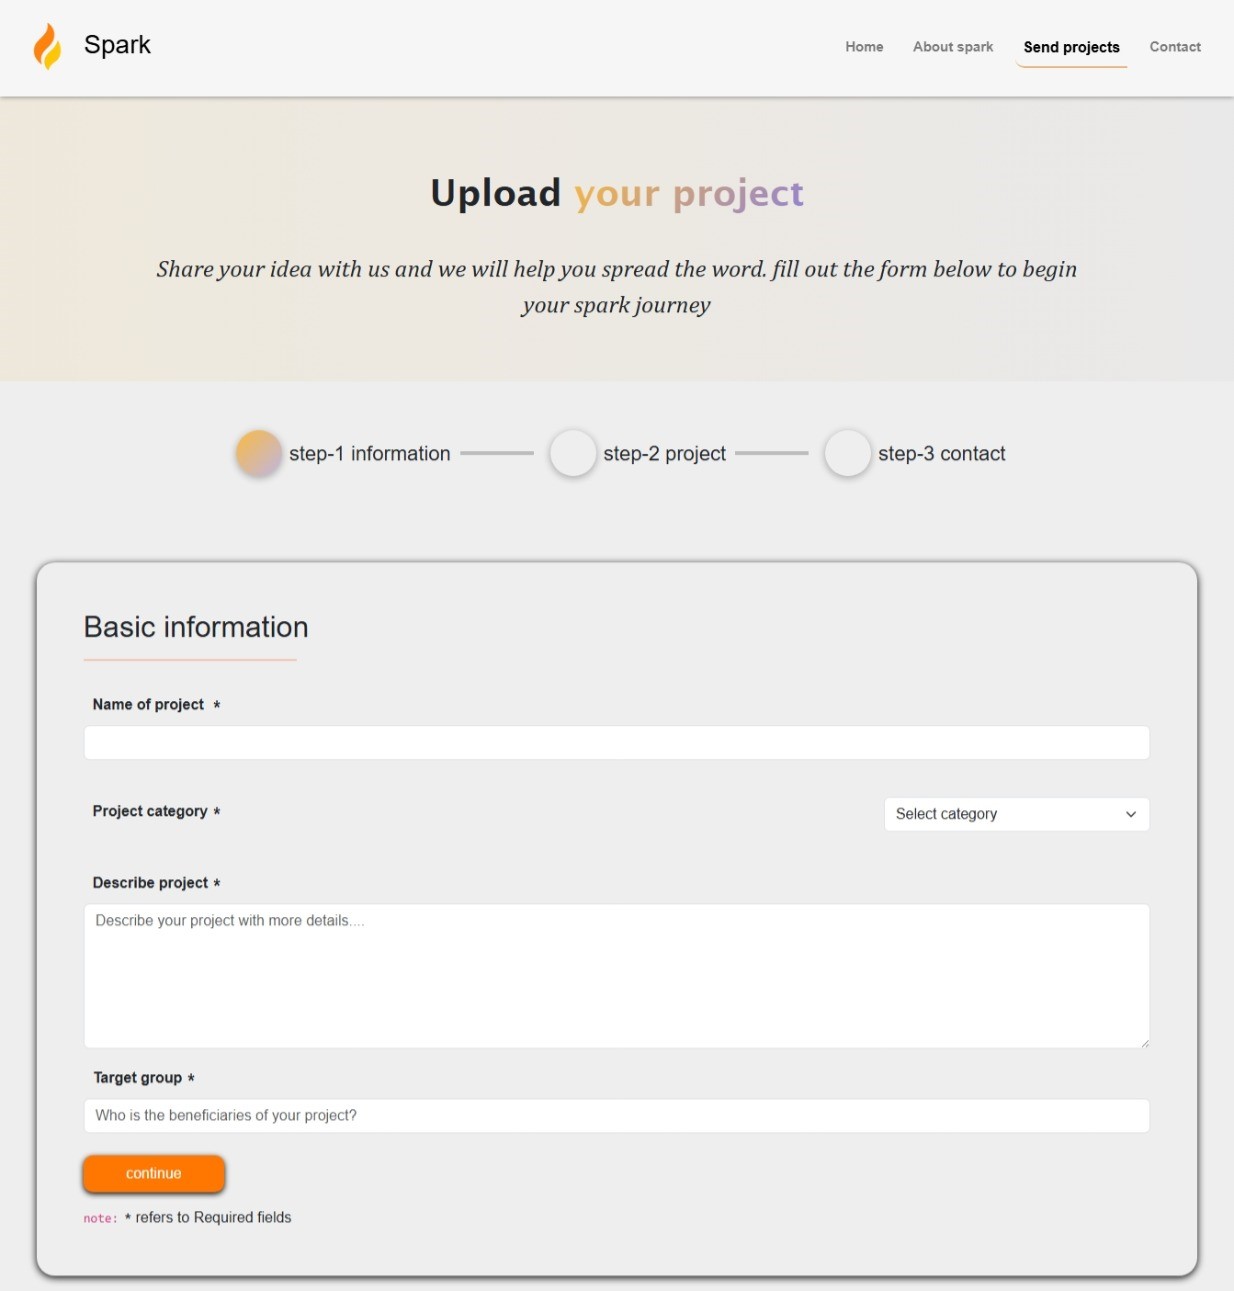Image resolution: width=1234 pixels, height=1291 pixels.
Task: Go to the Home page
Action: point(864,47)
